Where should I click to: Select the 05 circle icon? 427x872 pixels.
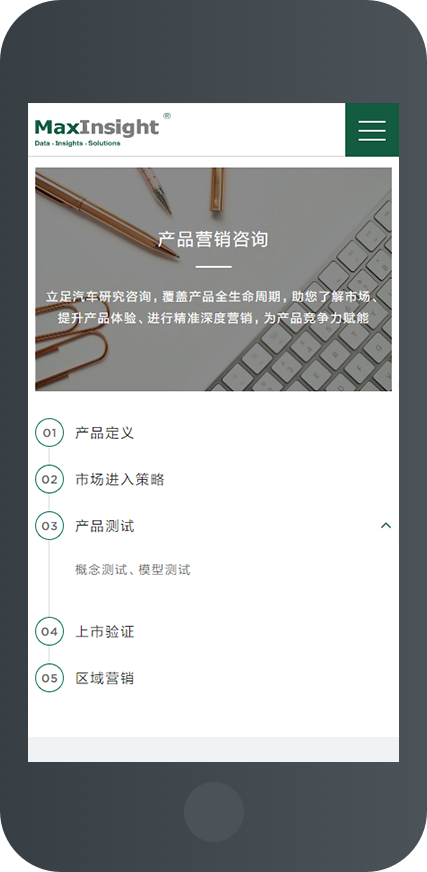coord(49,678)
